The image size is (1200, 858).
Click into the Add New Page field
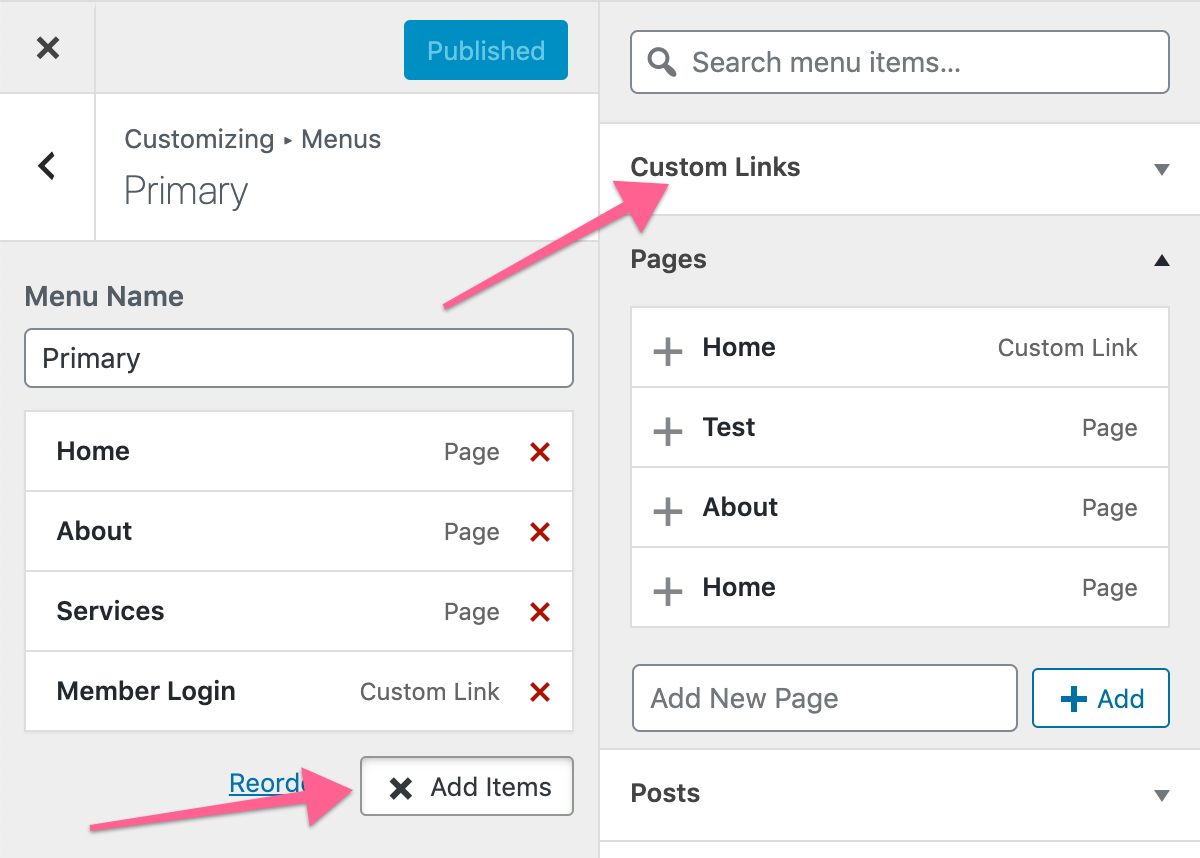click(x=825, y=698)
